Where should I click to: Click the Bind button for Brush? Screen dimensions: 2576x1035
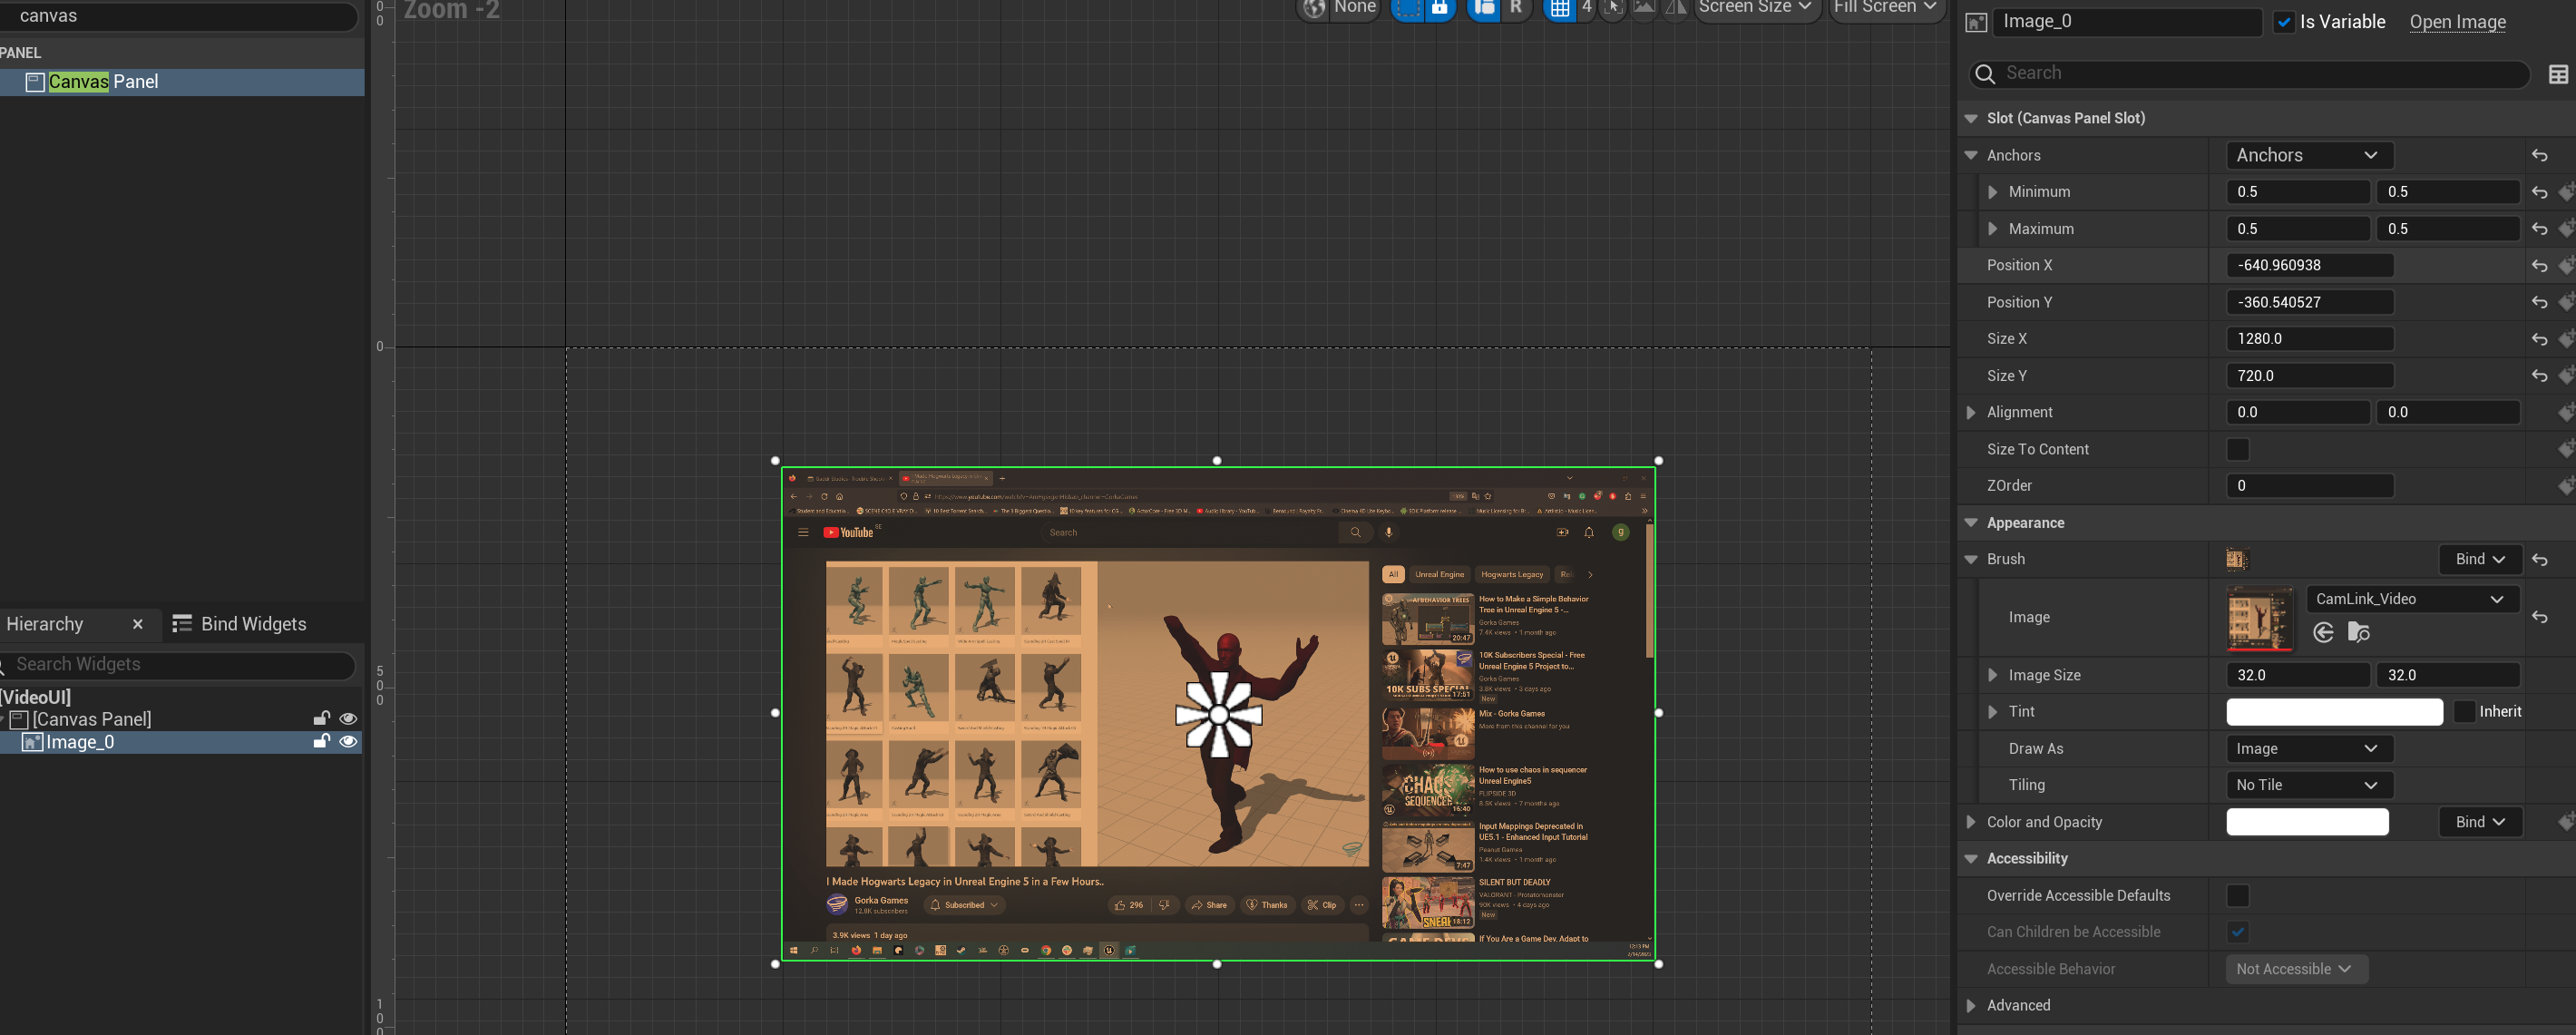(x=2478, y=559)
